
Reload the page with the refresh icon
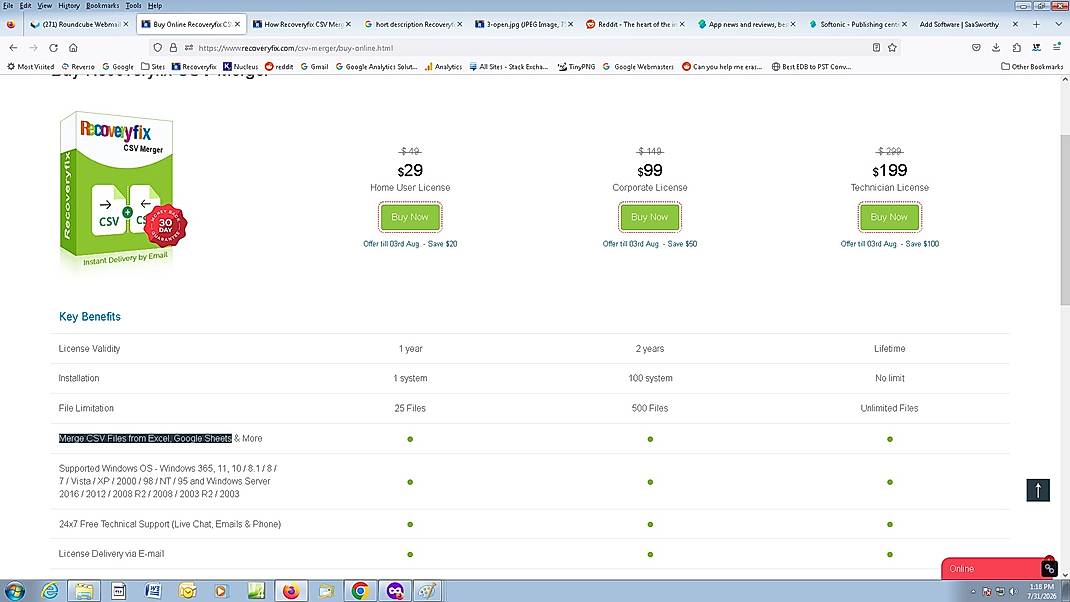pyautogui.click(x=53, y=48)
